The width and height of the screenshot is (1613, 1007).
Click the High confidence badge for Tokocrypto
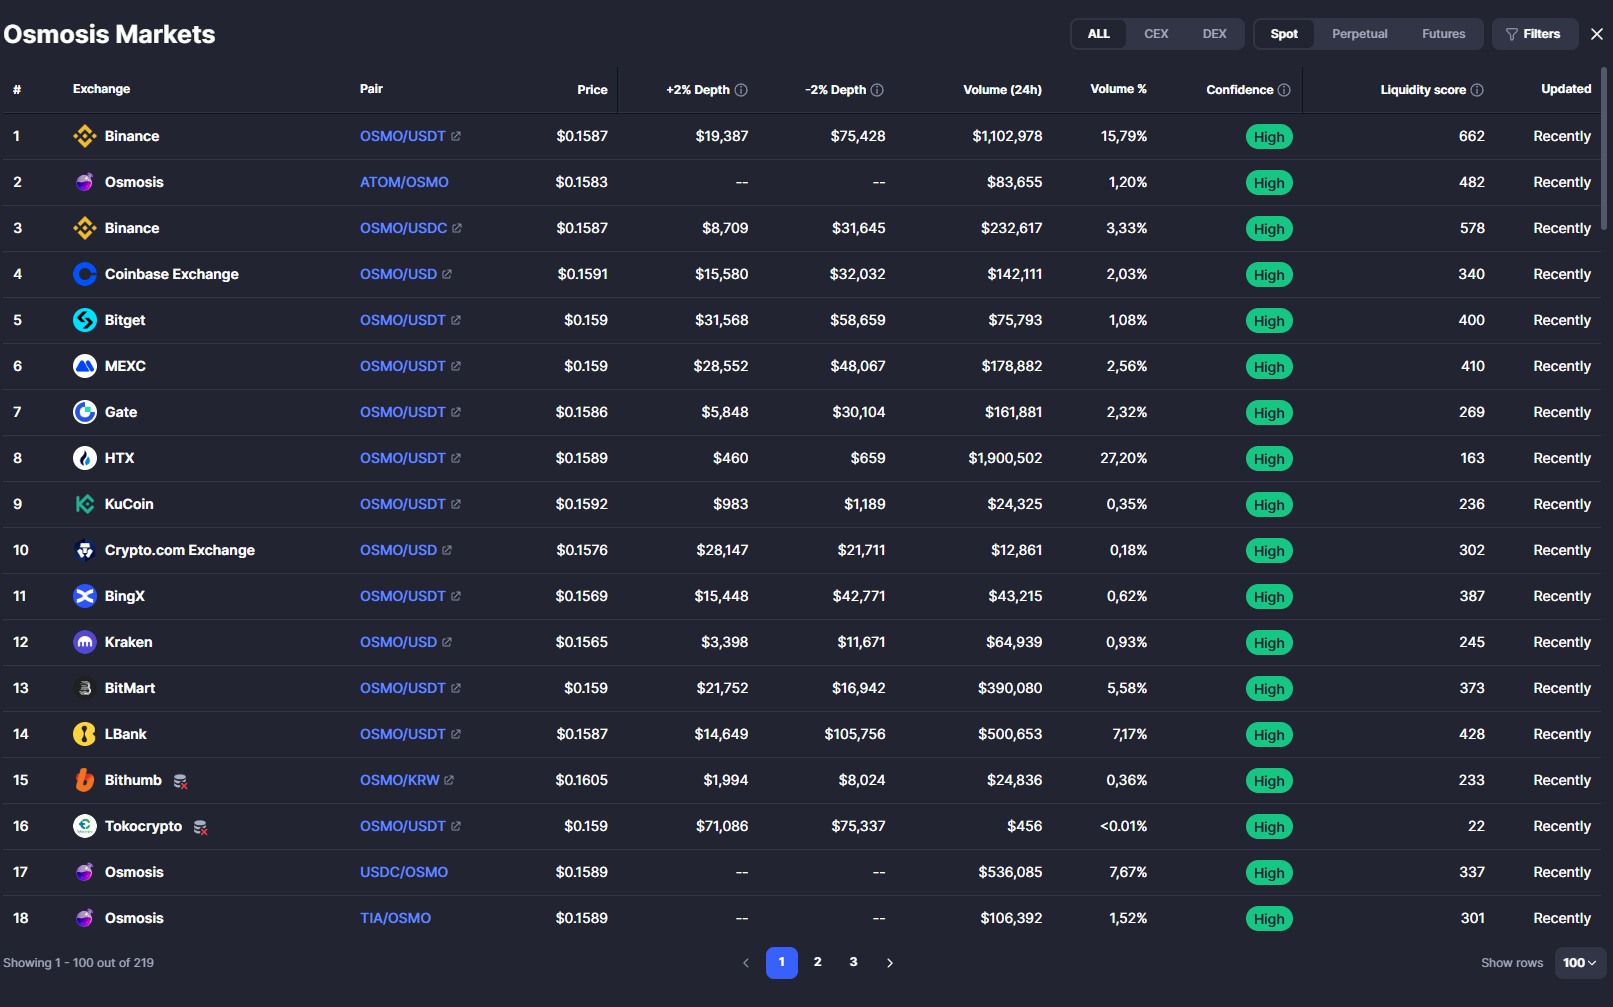(x=1269, y=827)
